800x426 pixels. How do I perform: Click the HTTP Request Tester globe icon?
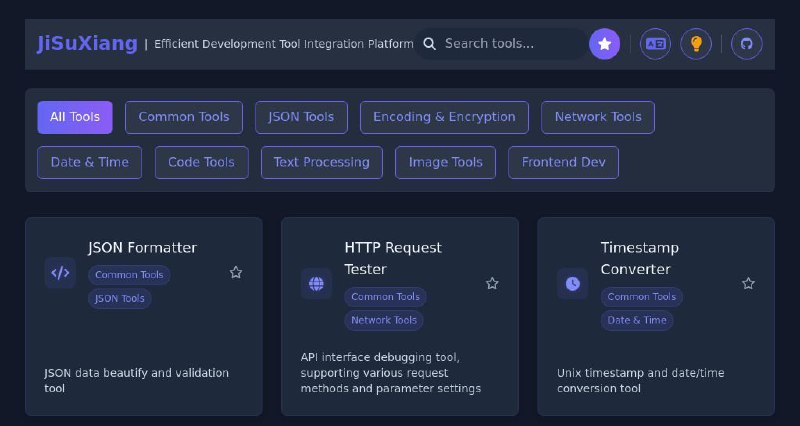pos(316,284)
